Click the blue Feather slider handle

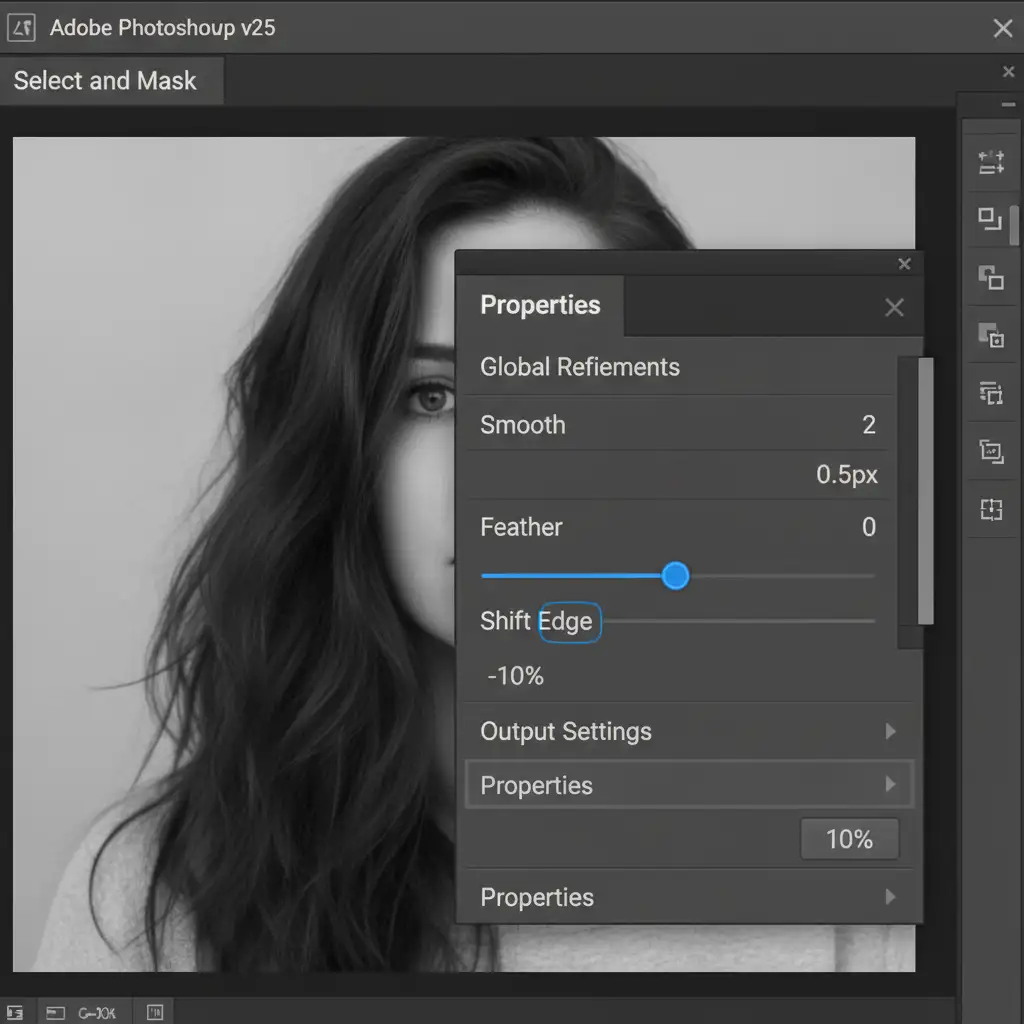click(676, 576)
